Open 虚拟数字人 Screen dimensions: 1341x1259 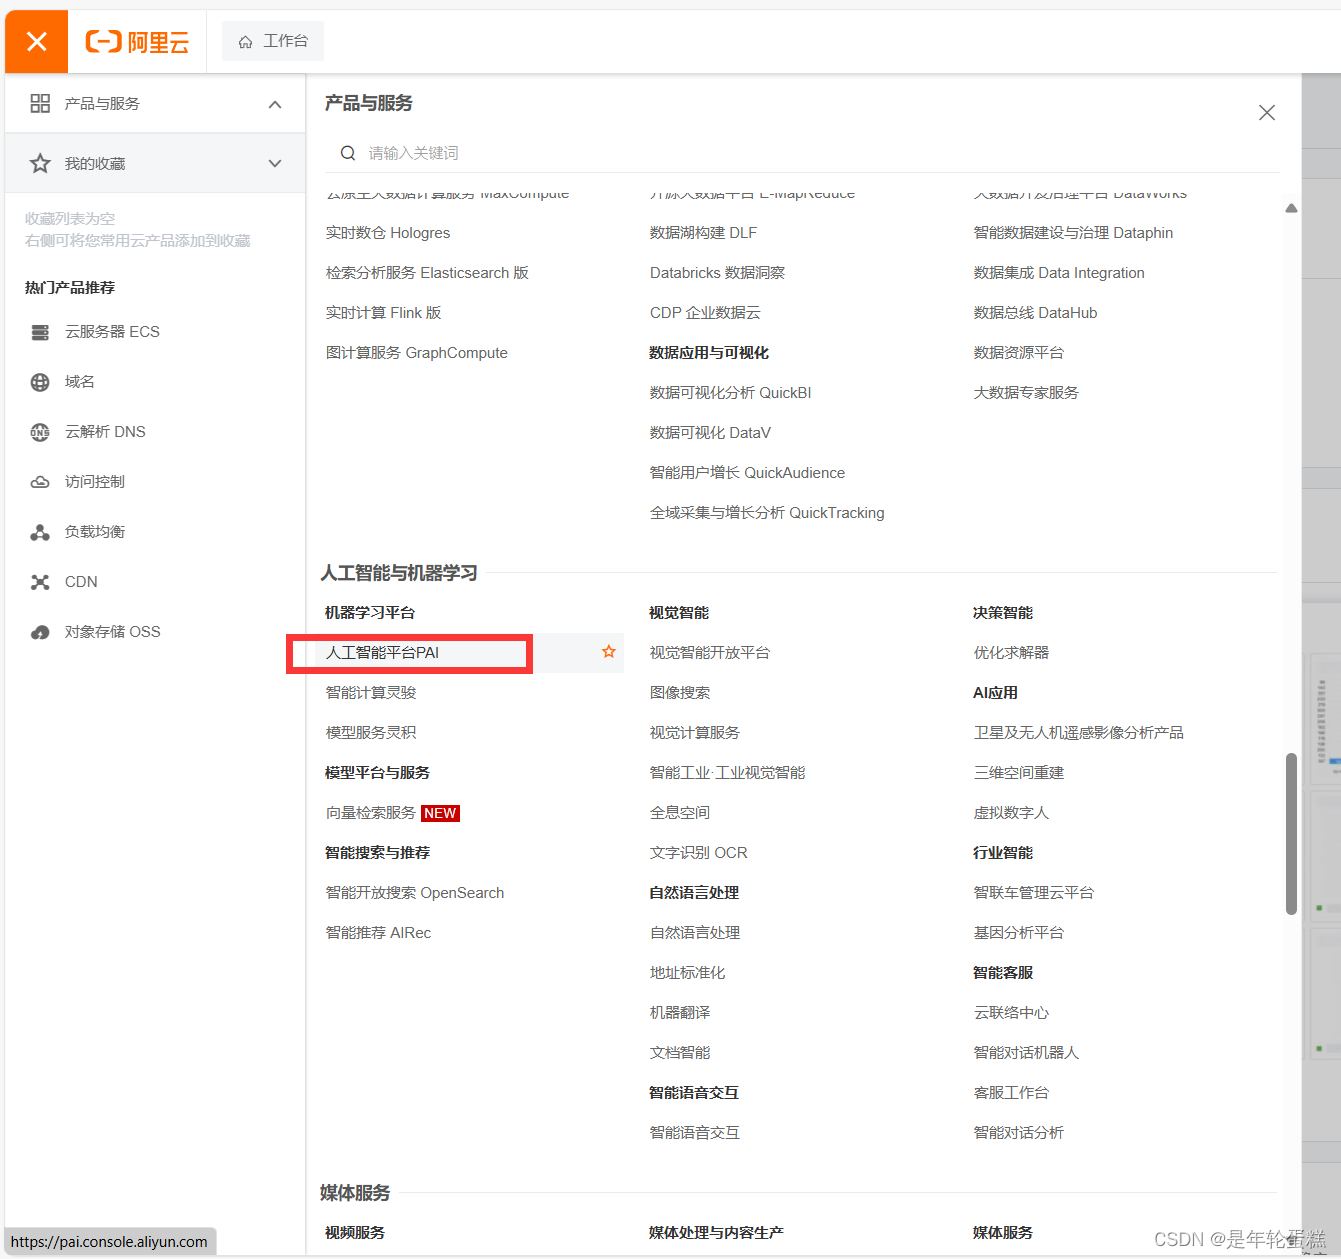(x=1011, y=813)
